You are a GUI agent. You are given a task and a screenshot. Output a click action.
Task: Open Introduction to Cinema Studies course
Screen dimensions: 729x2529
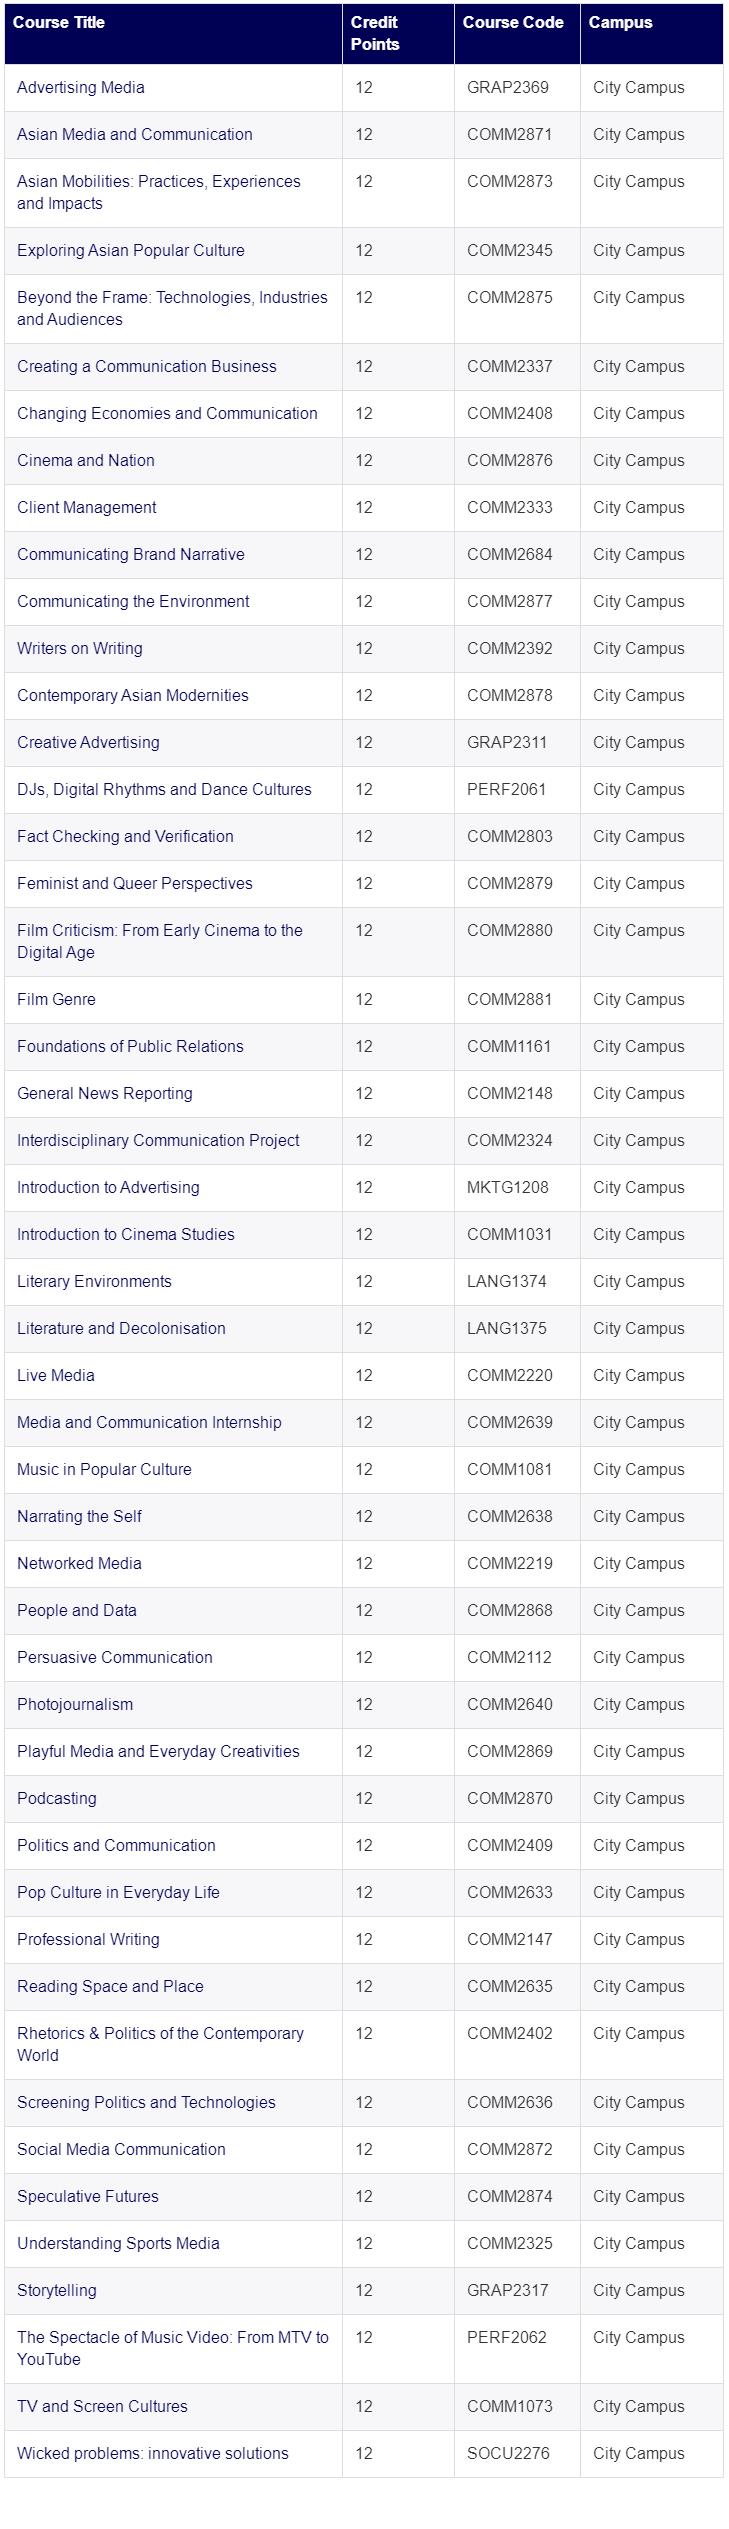(126, 1235)
